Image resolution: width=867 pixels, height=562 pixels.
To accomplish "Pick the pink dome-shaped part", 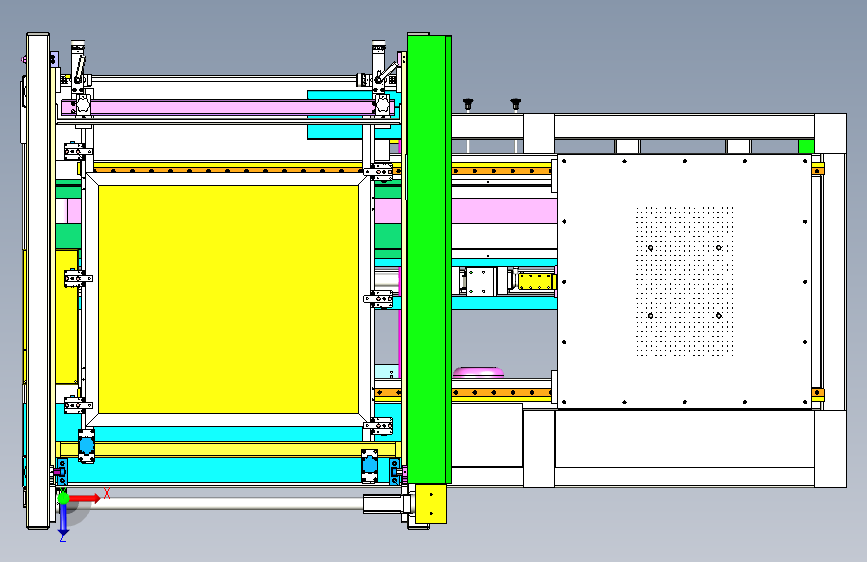I will 478,372.
